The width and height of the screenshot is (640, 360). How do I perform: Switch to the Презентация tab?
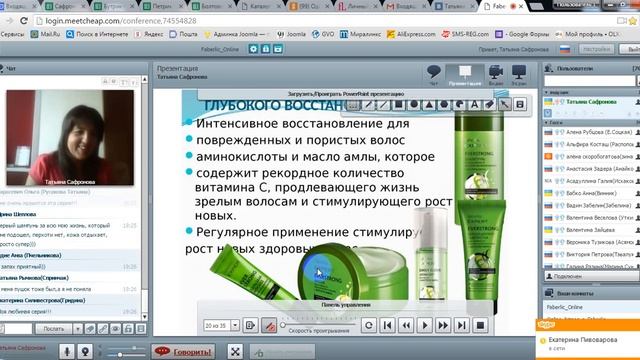(465, 75)
